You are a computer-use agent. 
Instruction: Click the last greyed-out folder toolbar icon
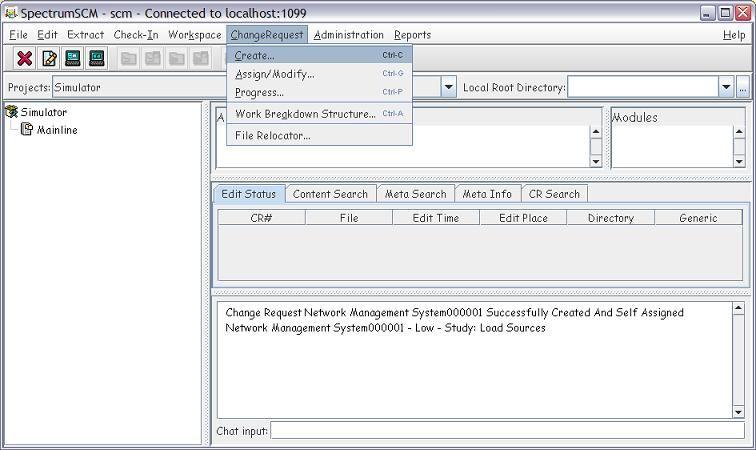[200, 59]
